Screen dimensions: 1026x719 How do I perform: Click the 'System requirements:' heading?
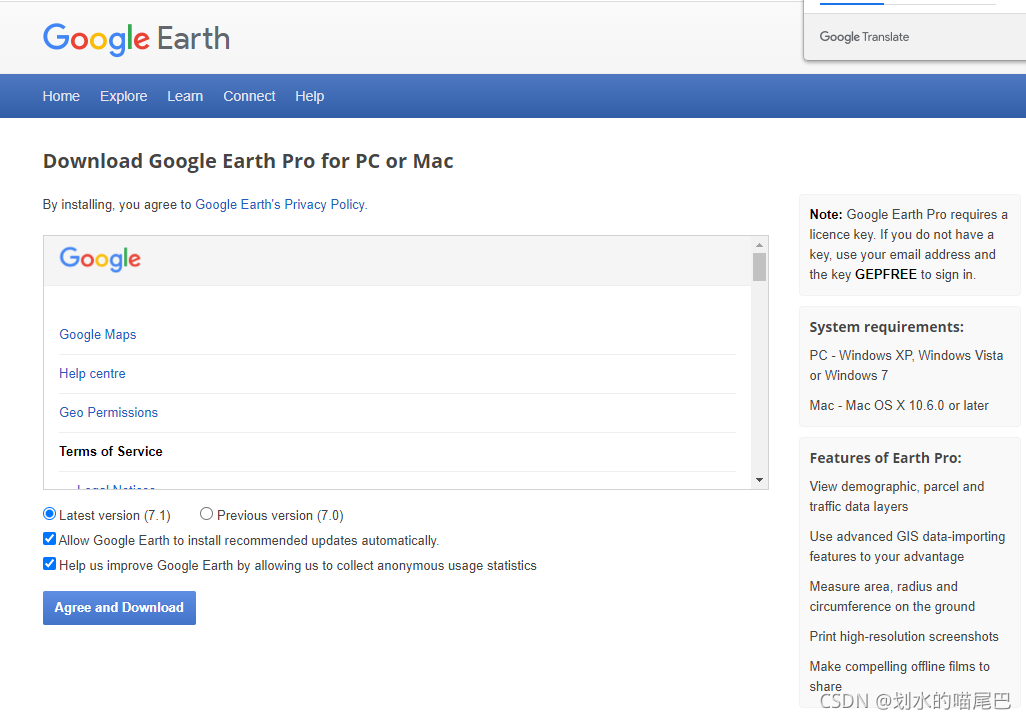pos(887,327)
